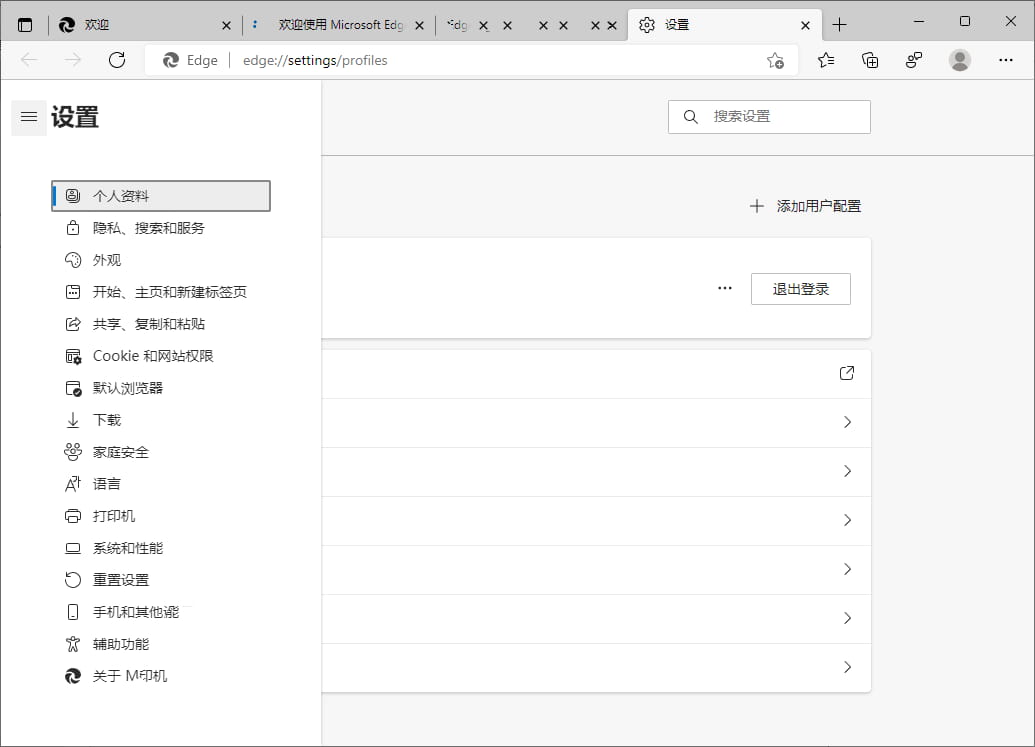Go to Cookie 和网站权限 settings
Viewport: 1035px width, 747px height.
(153, 356)
